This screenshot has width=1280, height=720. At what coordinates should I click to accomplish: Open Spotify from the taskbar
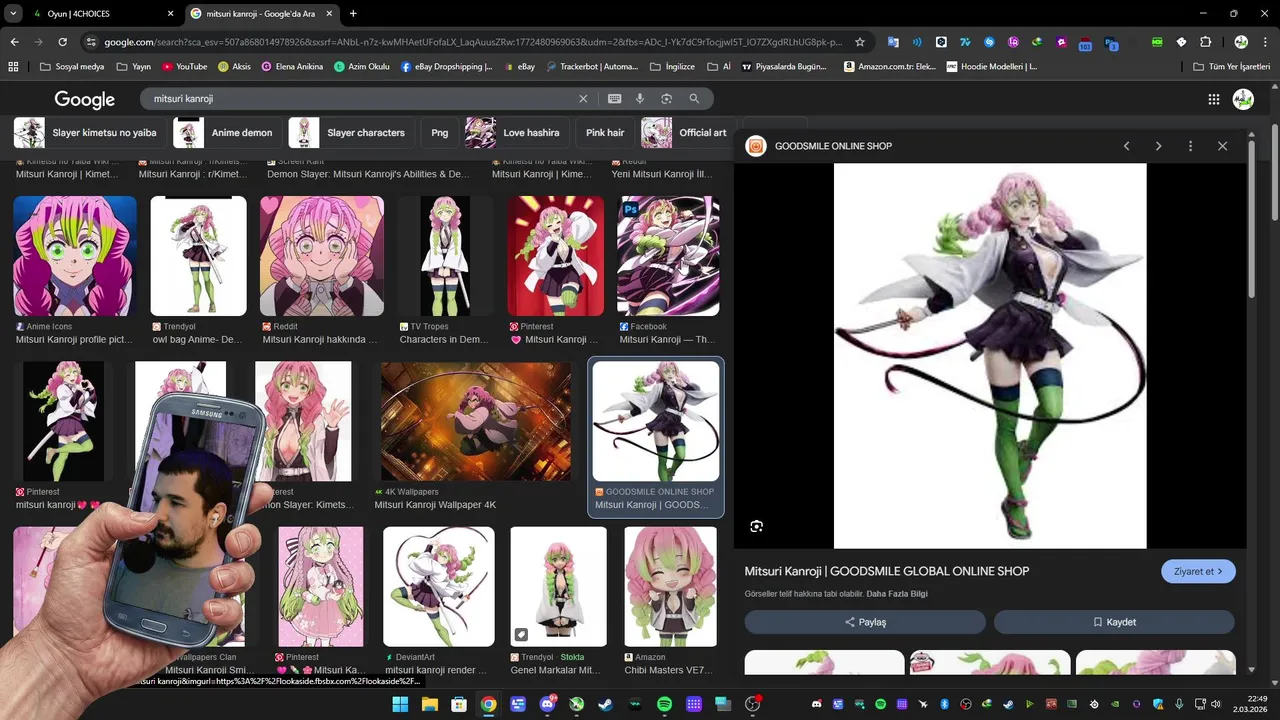pos(665,704)
